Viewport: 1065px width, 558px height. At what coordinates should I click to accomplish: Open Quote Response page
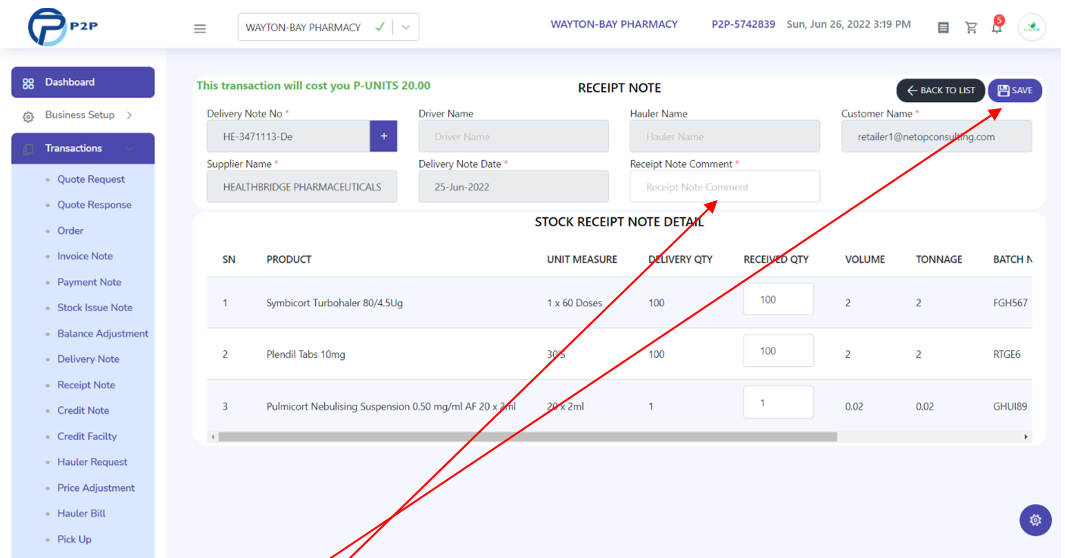click(x=94, y=204)
